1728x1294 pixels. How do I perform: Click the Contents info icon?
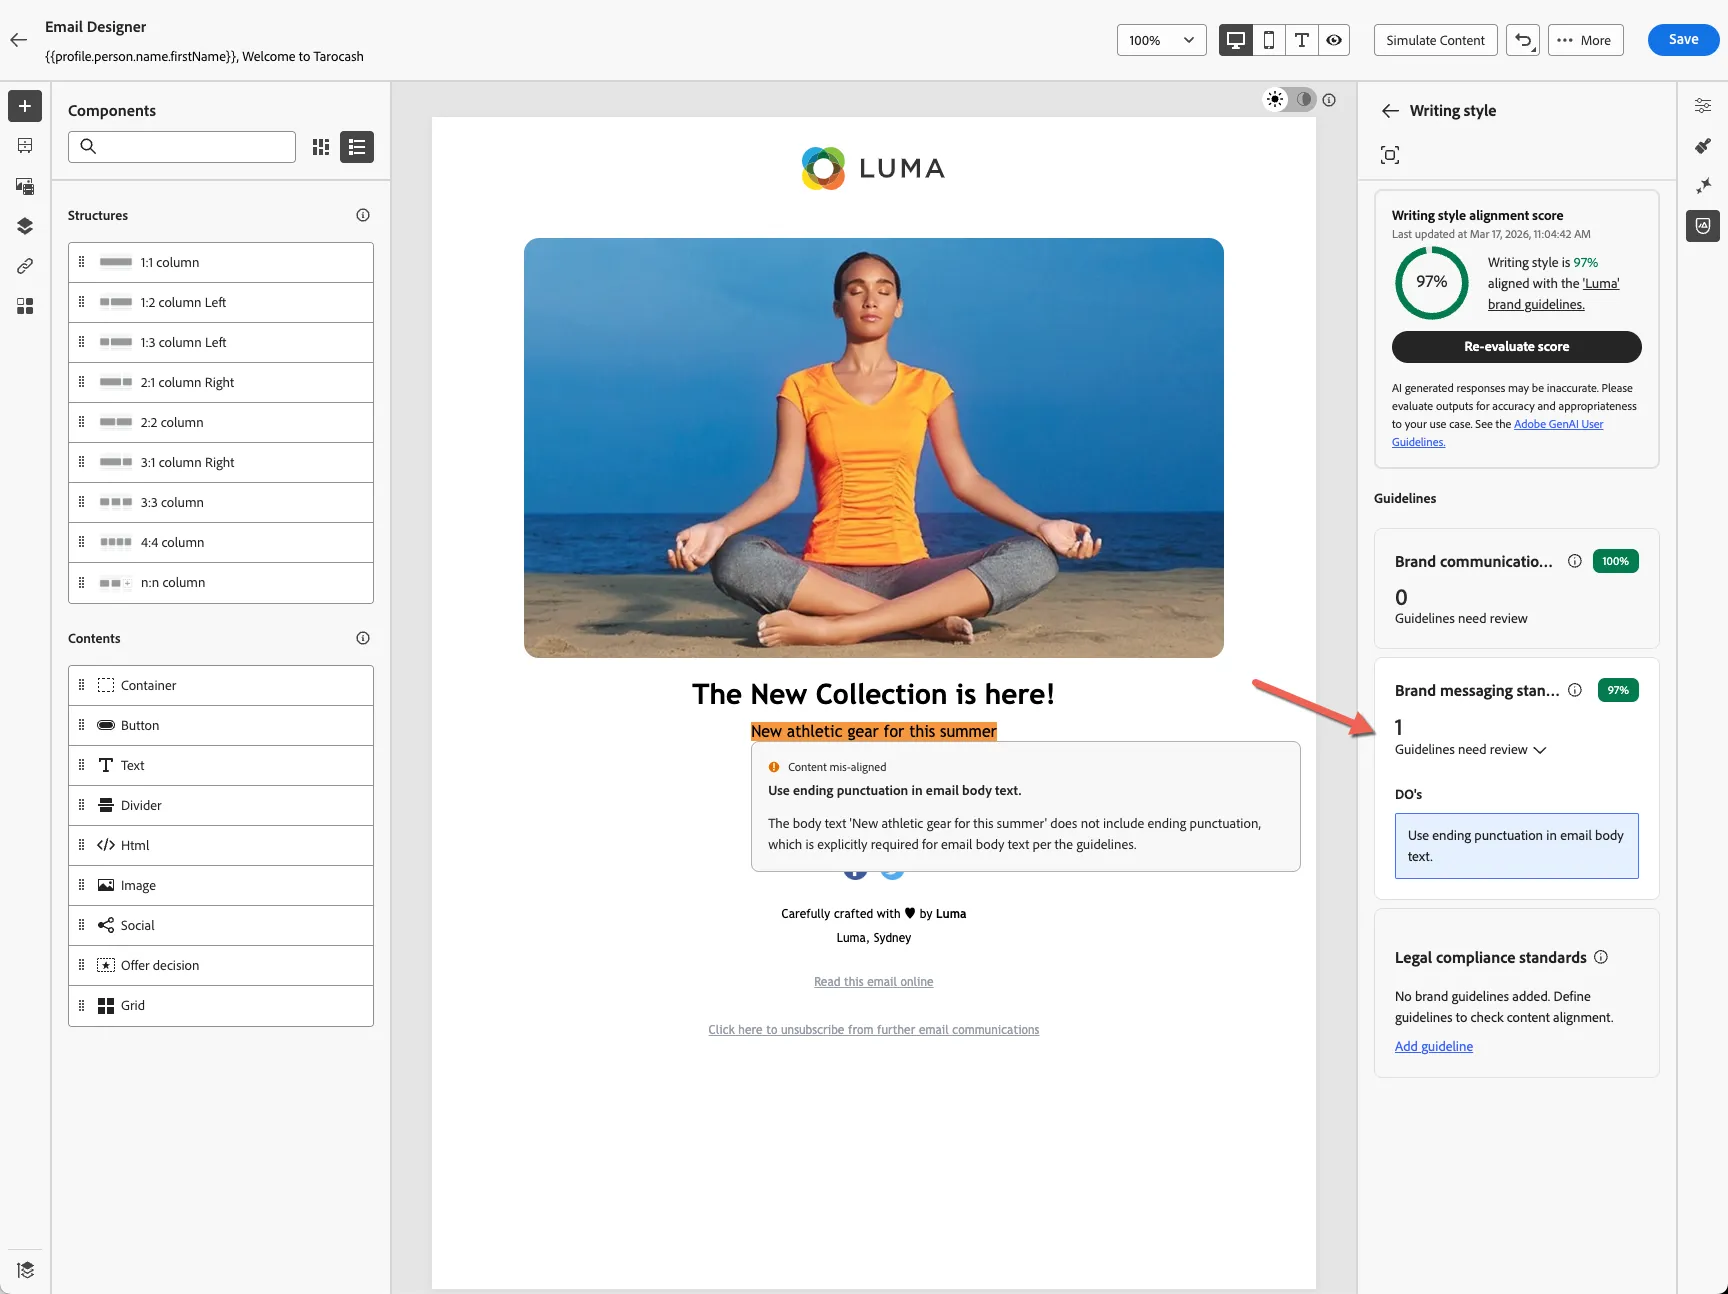[x=363, y=638]
